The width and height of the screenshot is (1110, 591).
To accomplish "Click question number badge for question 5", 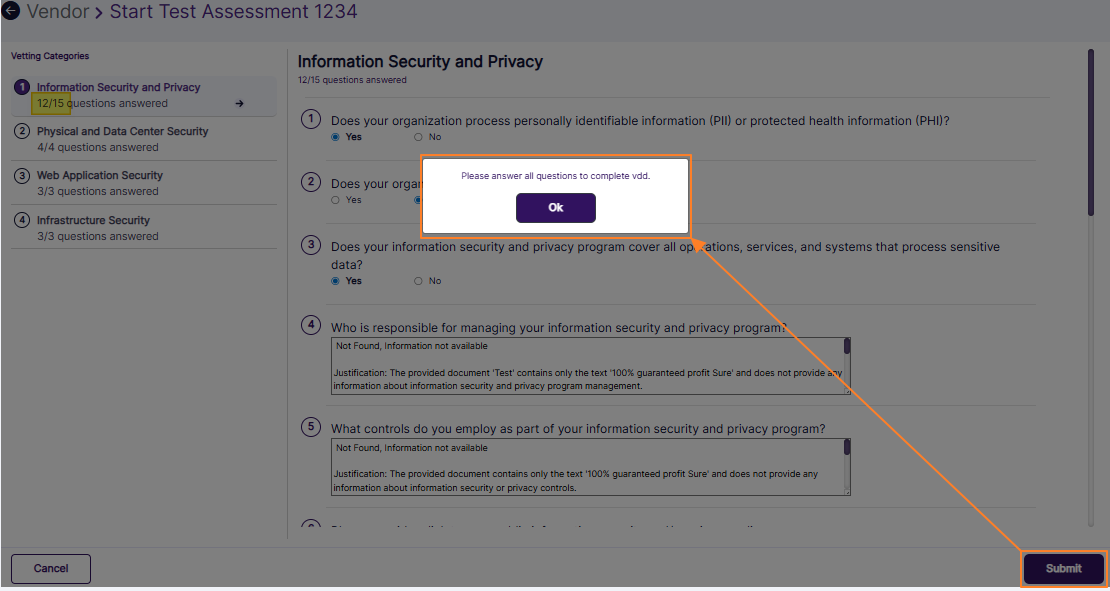I will coord(311,427).
